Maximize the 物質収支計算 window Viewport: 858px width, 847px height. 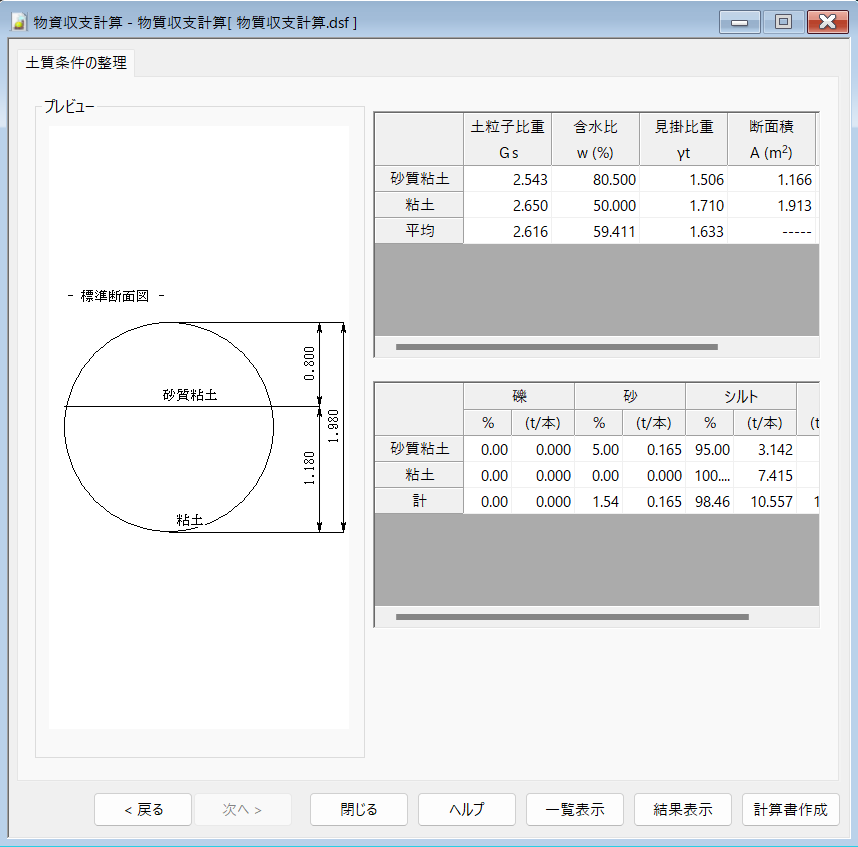tap(783, 22)
